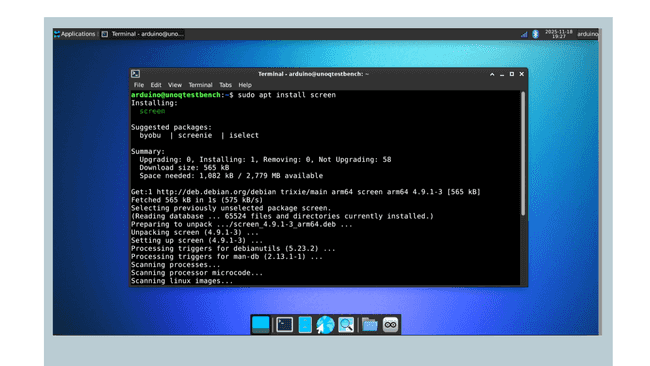650x366 pixels.
Task: Open the arduino user menu in the top panel
Action: coord(587,34)
